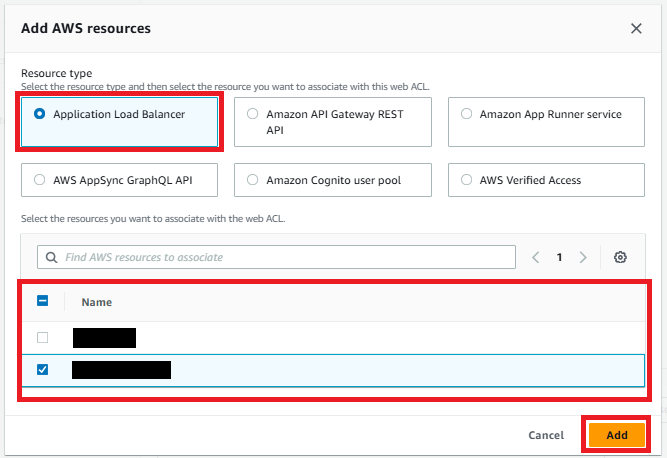The image size is (667, 458).
Task: Select AWS AppSync GraphQL API option
Action: coord(120,180)
